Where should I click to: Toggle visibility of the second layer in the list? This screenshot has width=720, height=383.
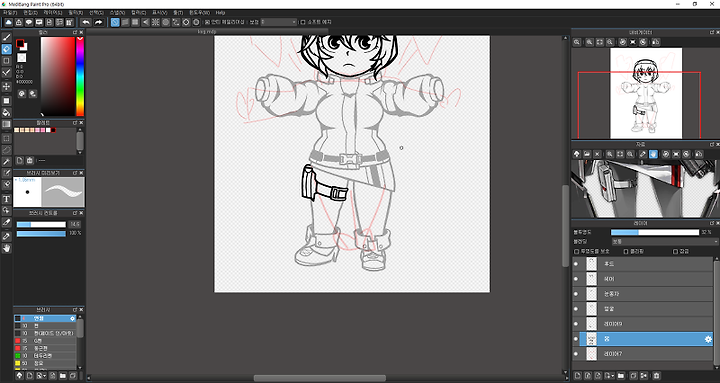pos(576,279)
